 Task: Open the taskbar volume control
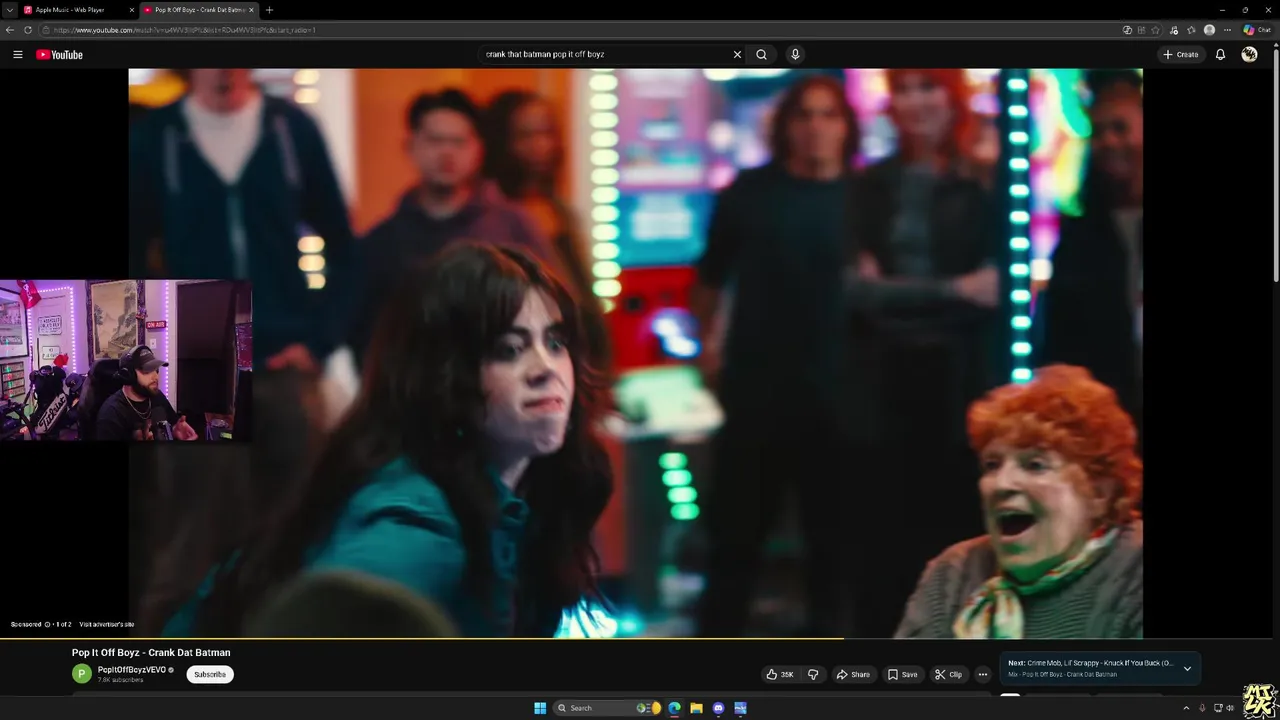click(1230, 708)
